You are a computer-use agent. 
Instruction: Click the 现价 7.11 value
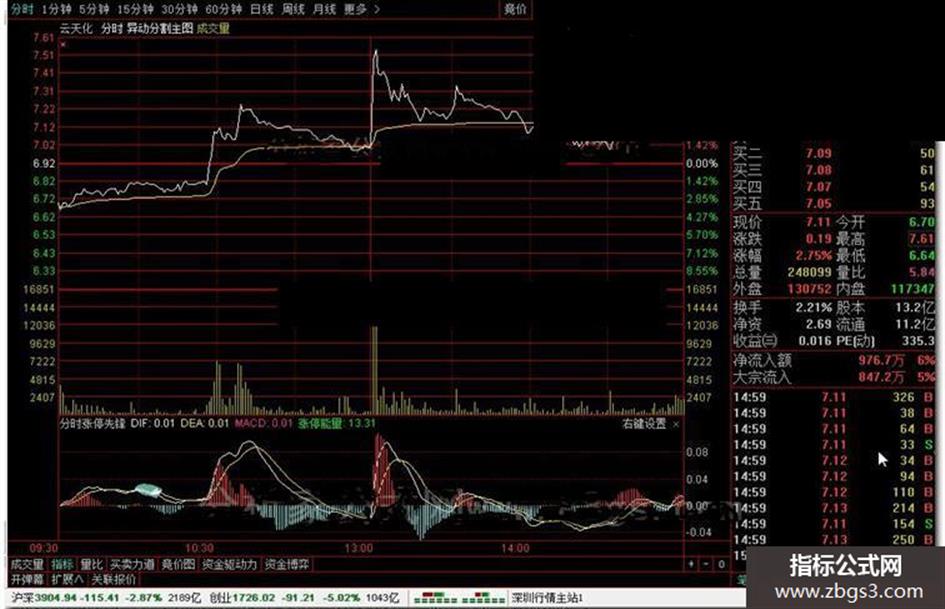point(819,222)
